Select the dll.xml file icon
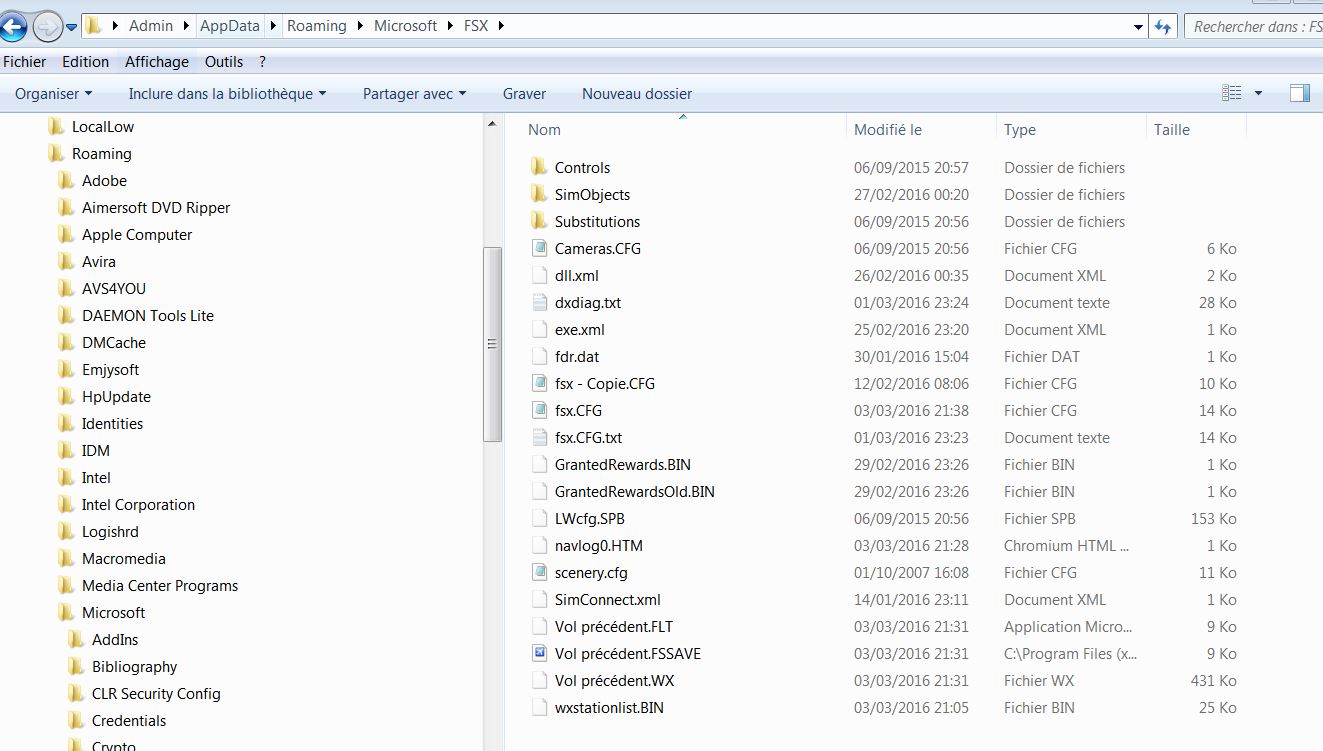The width and height of the screenshot is (1323, 751). 539,275
